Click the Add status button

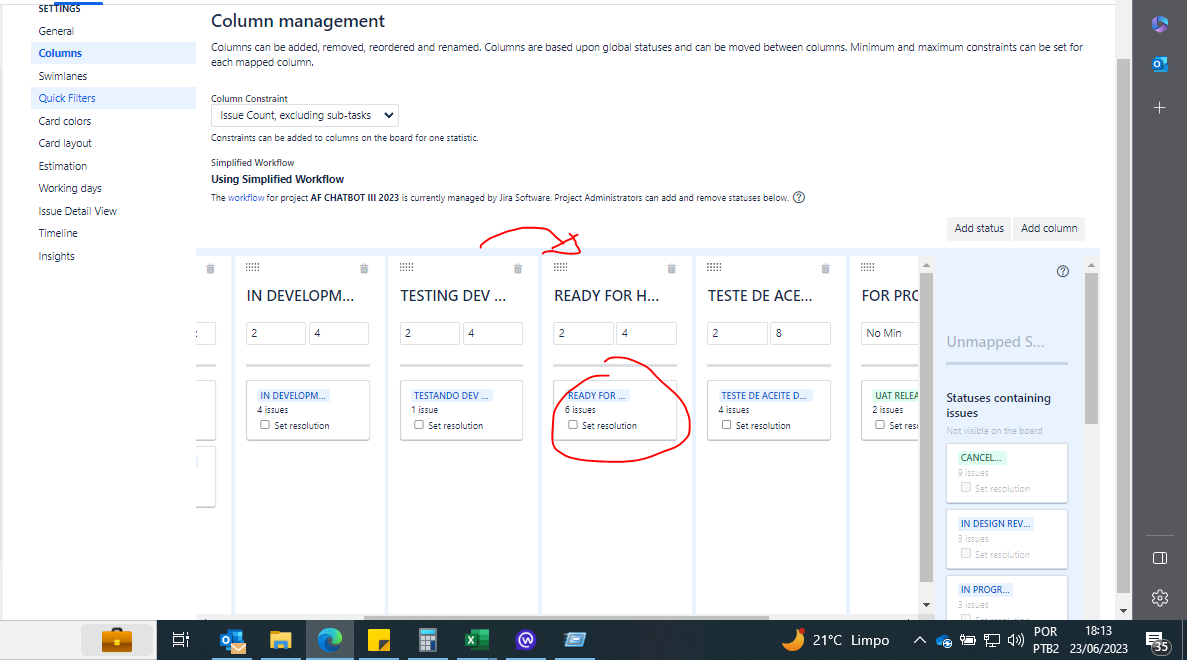pos(978,228)
